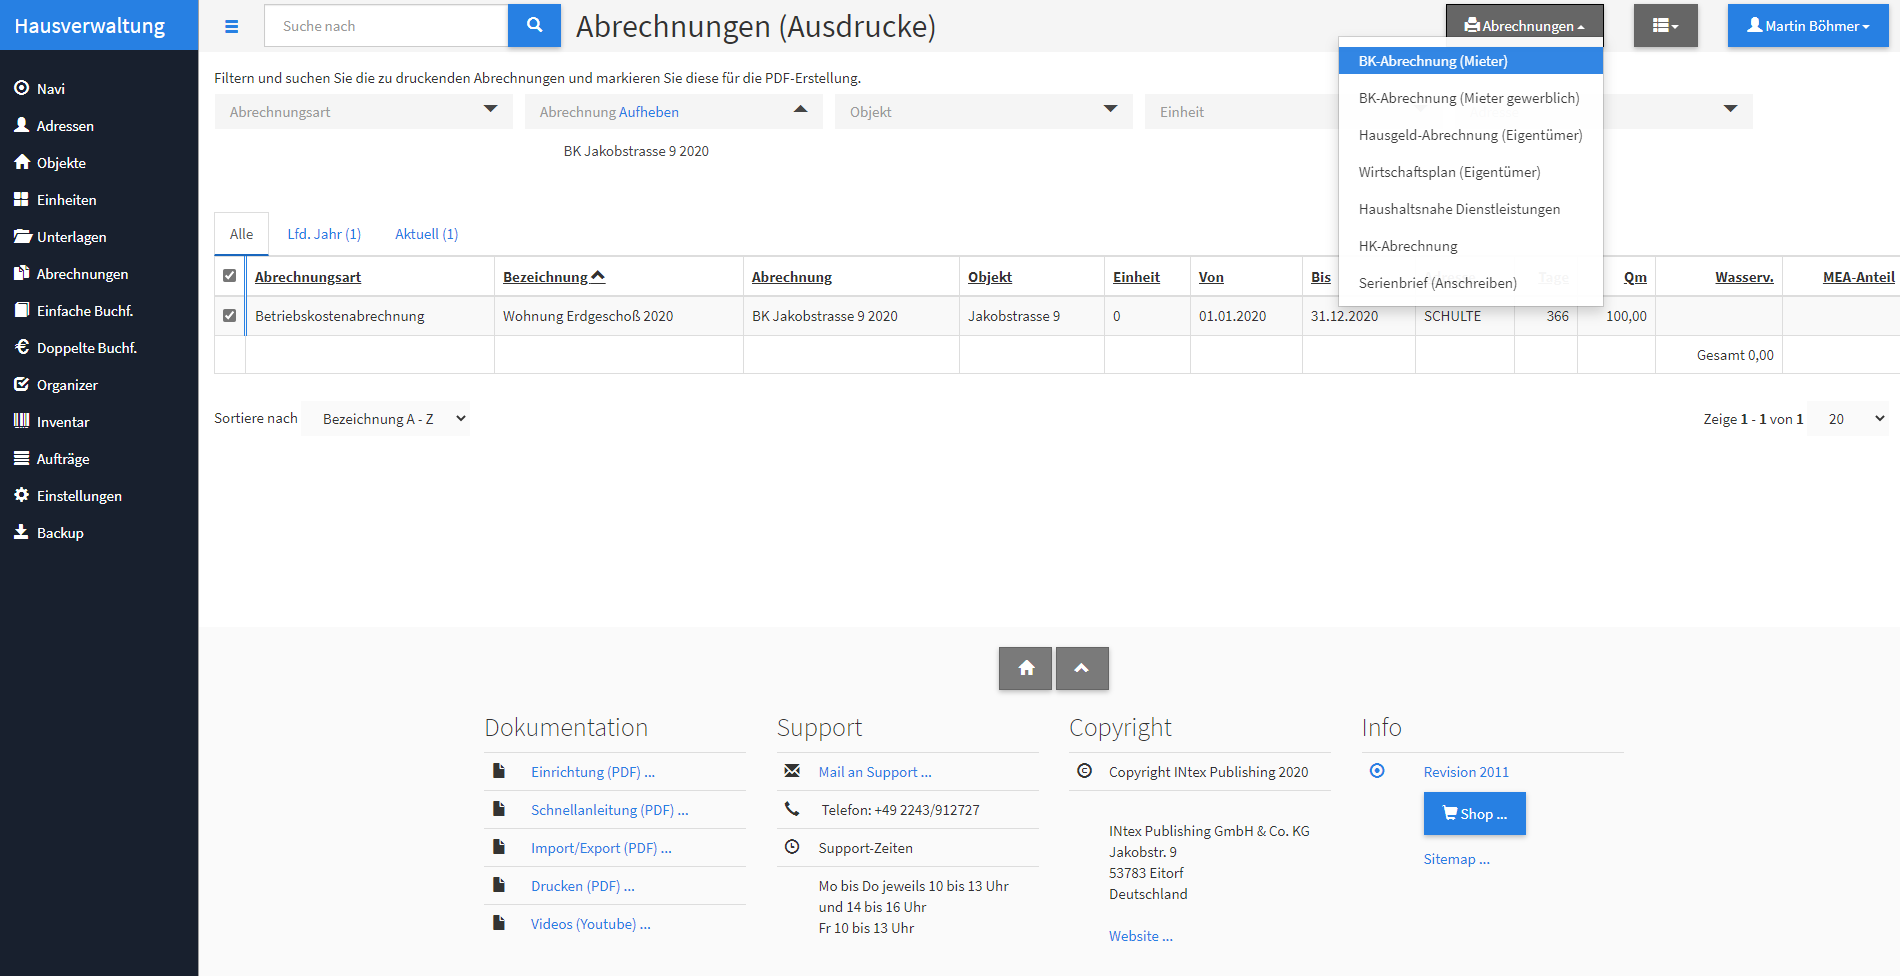
Task: Select Wirtschaftsplan (Eigentümer) entry
Action: click(x=1470, y=172)
